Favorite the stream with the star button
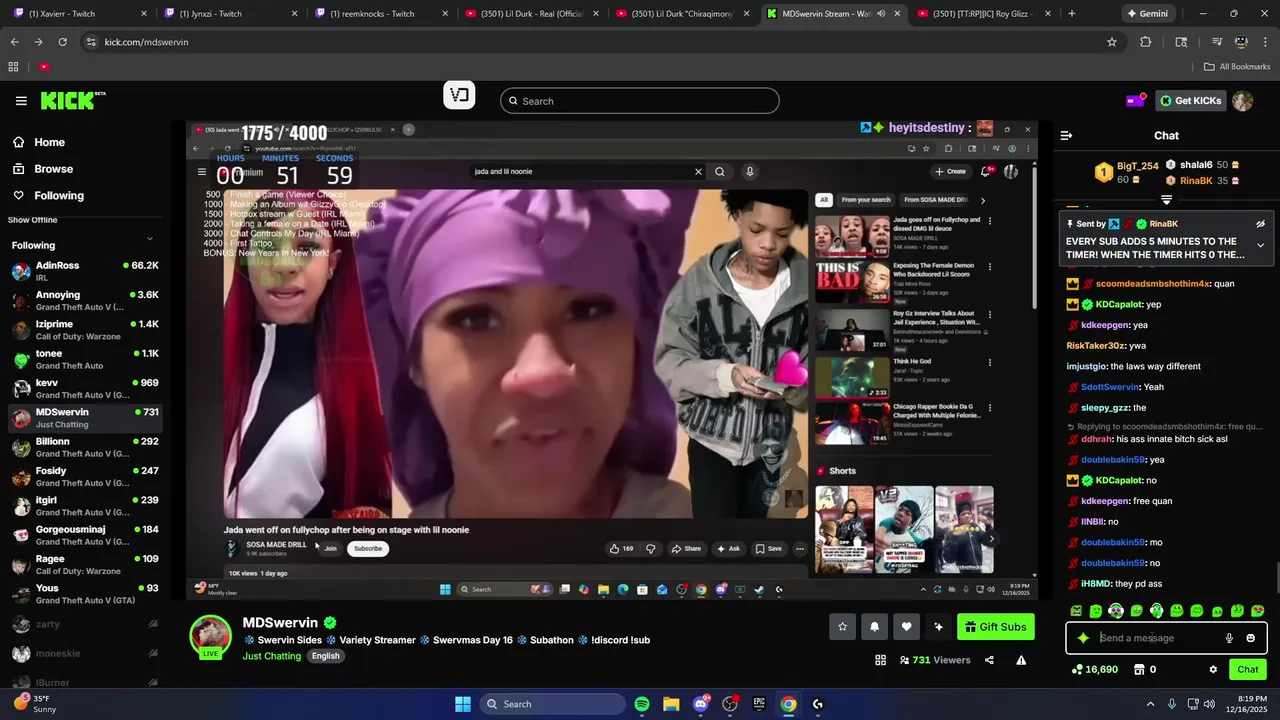The height and width of the screenshot is (720, 1280). tap(842, 627)
